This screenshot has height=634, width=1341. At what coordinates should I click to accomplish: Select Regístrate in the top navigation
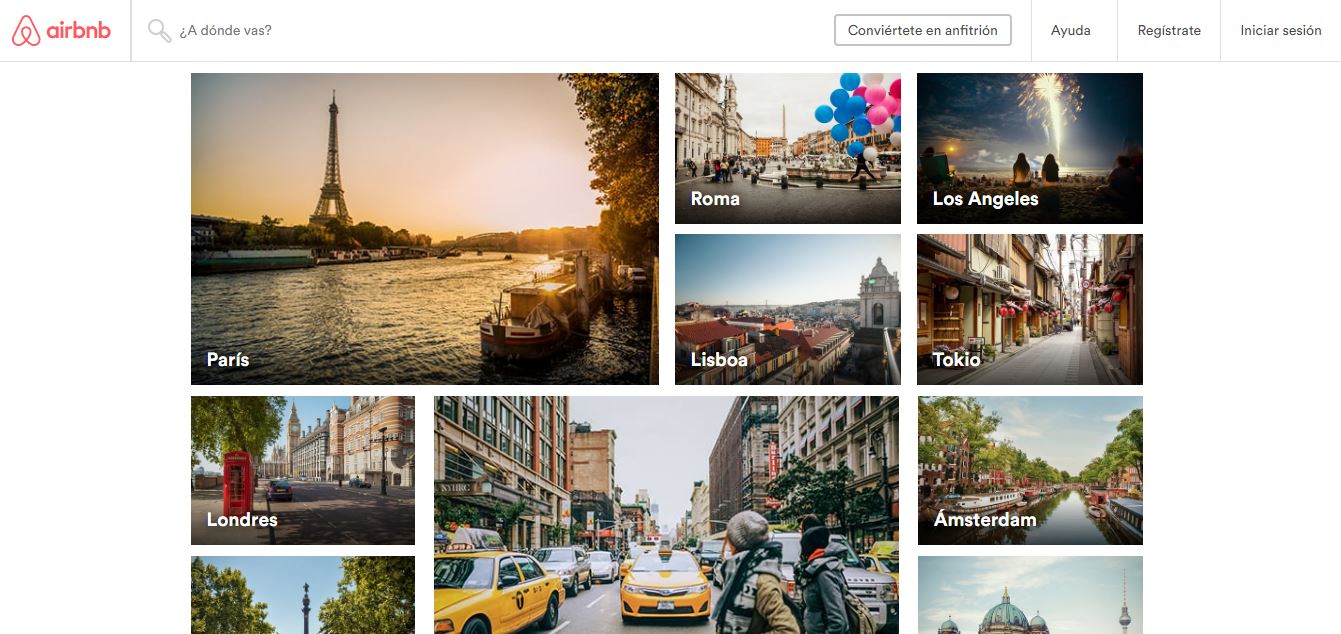pos(1168,31)
